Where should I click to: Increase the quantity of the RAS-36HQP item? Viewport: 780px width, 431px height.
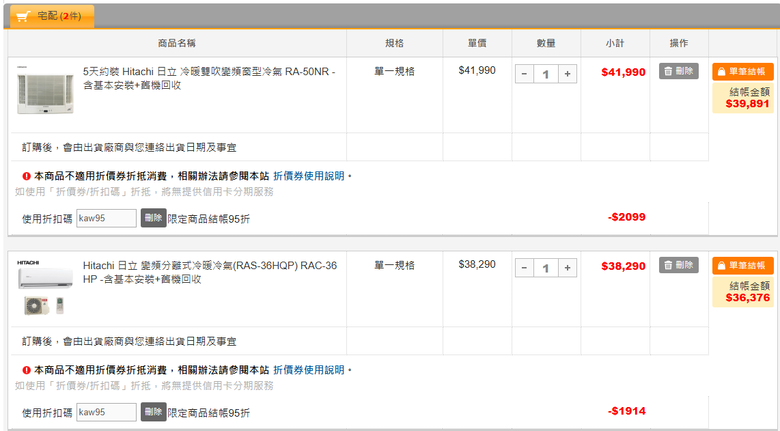pos(567,268)
